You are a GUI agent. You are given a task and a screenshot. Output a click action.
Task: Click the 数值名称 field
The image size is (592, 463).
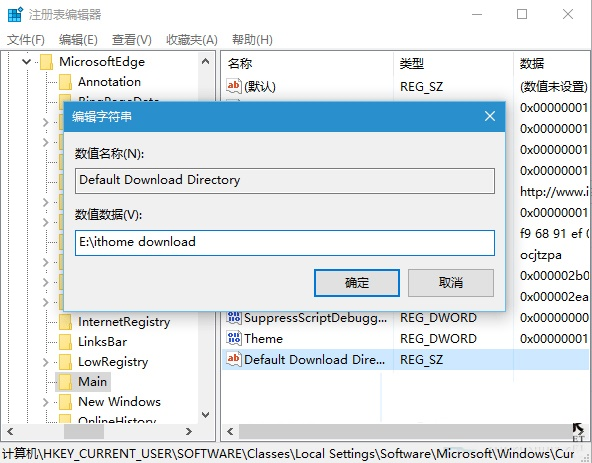coord(285,181)
